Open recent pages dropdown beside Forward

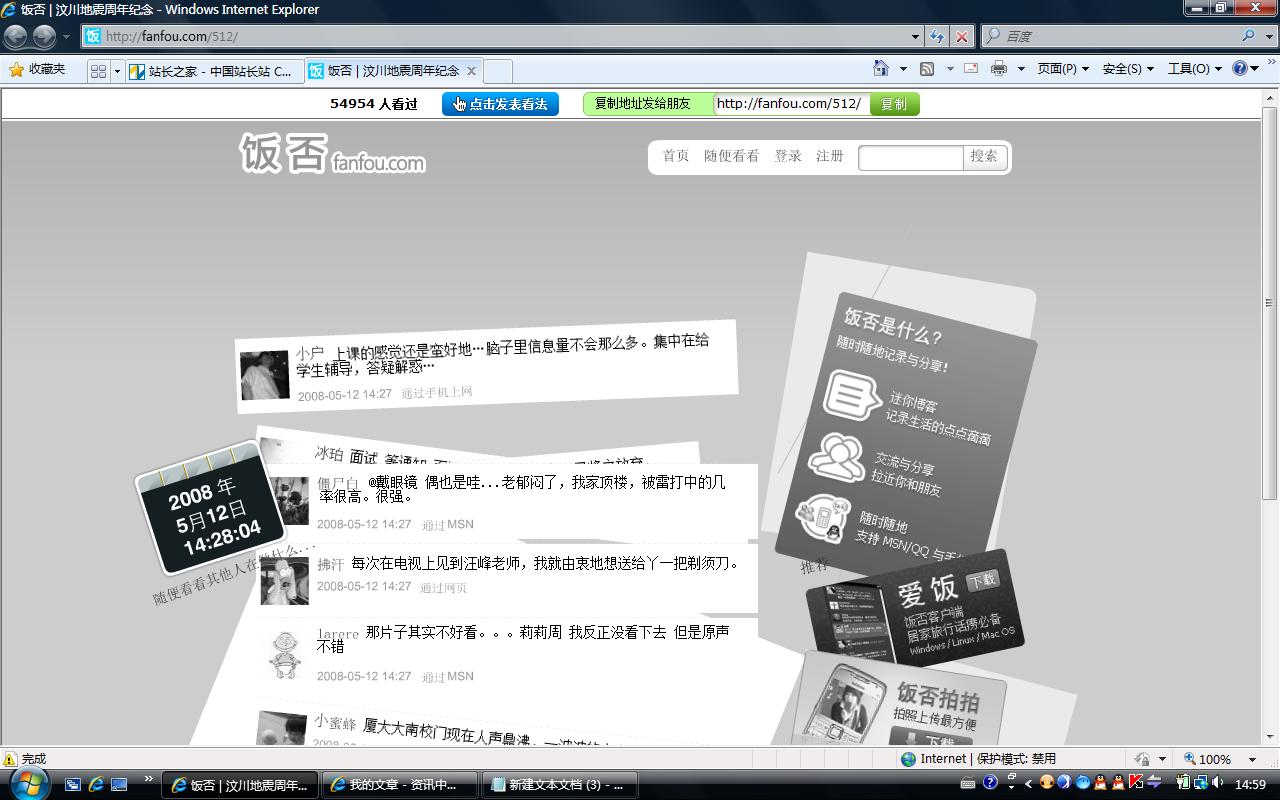[67, 36]
